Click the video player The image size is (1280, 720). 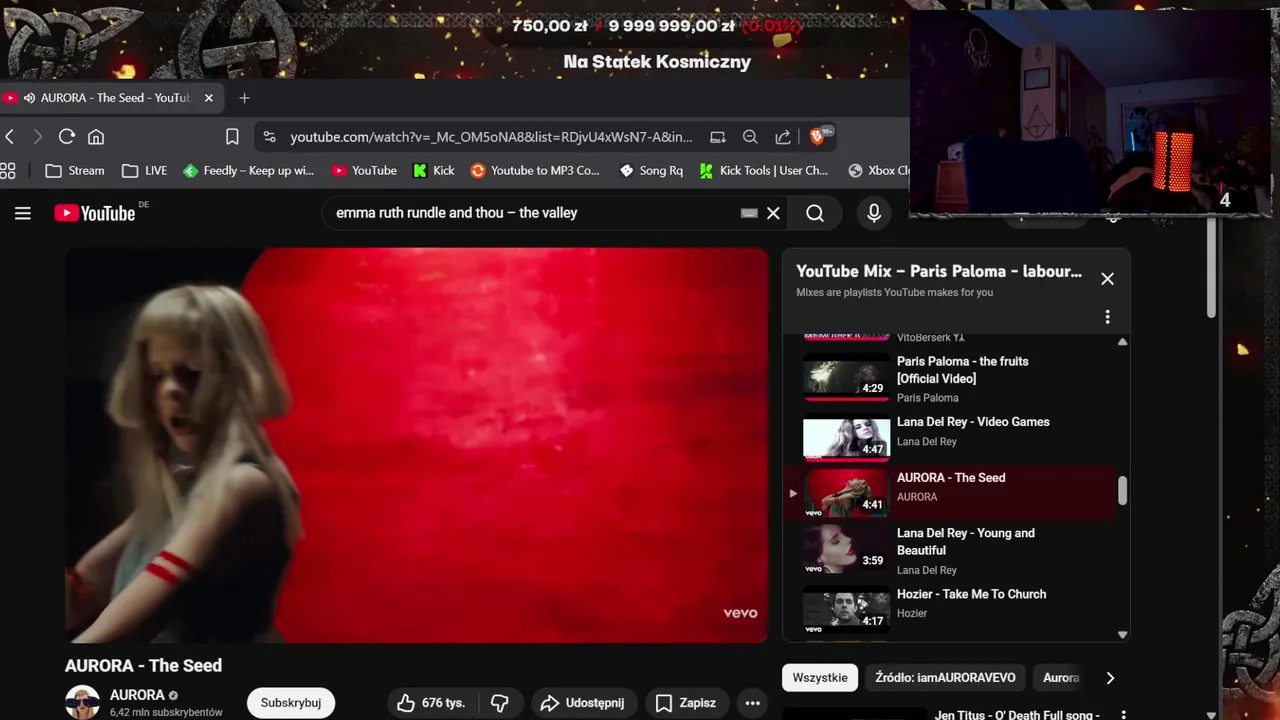[416, 445]
